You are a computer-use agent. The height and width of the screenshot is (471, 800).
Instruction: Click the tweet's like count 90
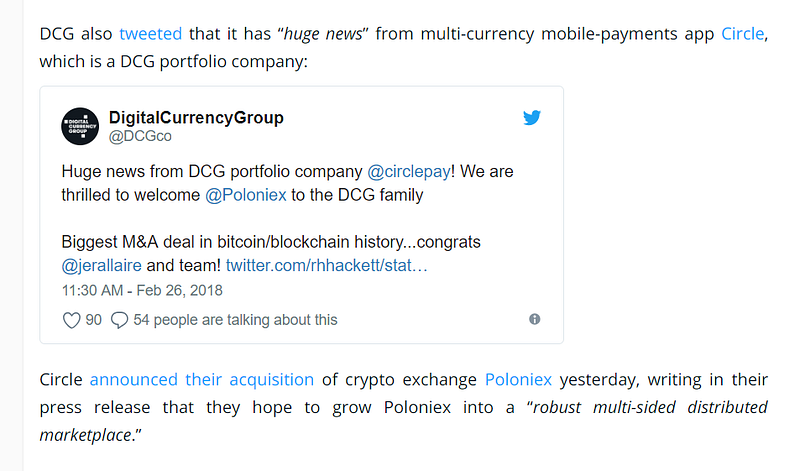pos(93,320)
